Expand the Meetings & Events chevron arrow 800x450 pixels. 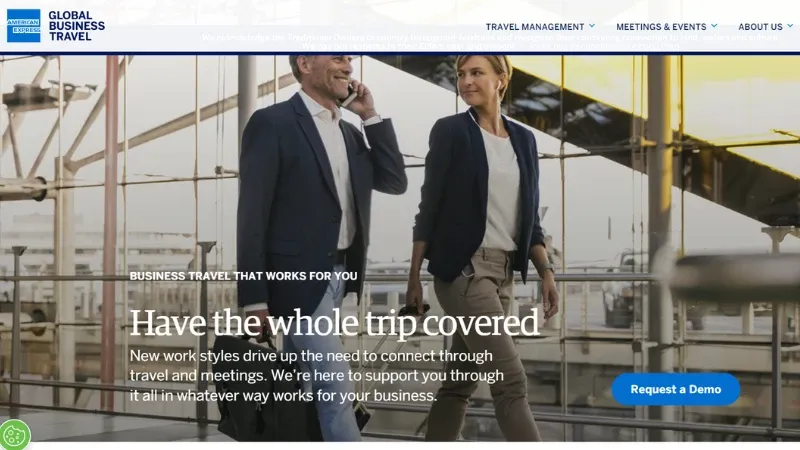click(x=714, y=26)
